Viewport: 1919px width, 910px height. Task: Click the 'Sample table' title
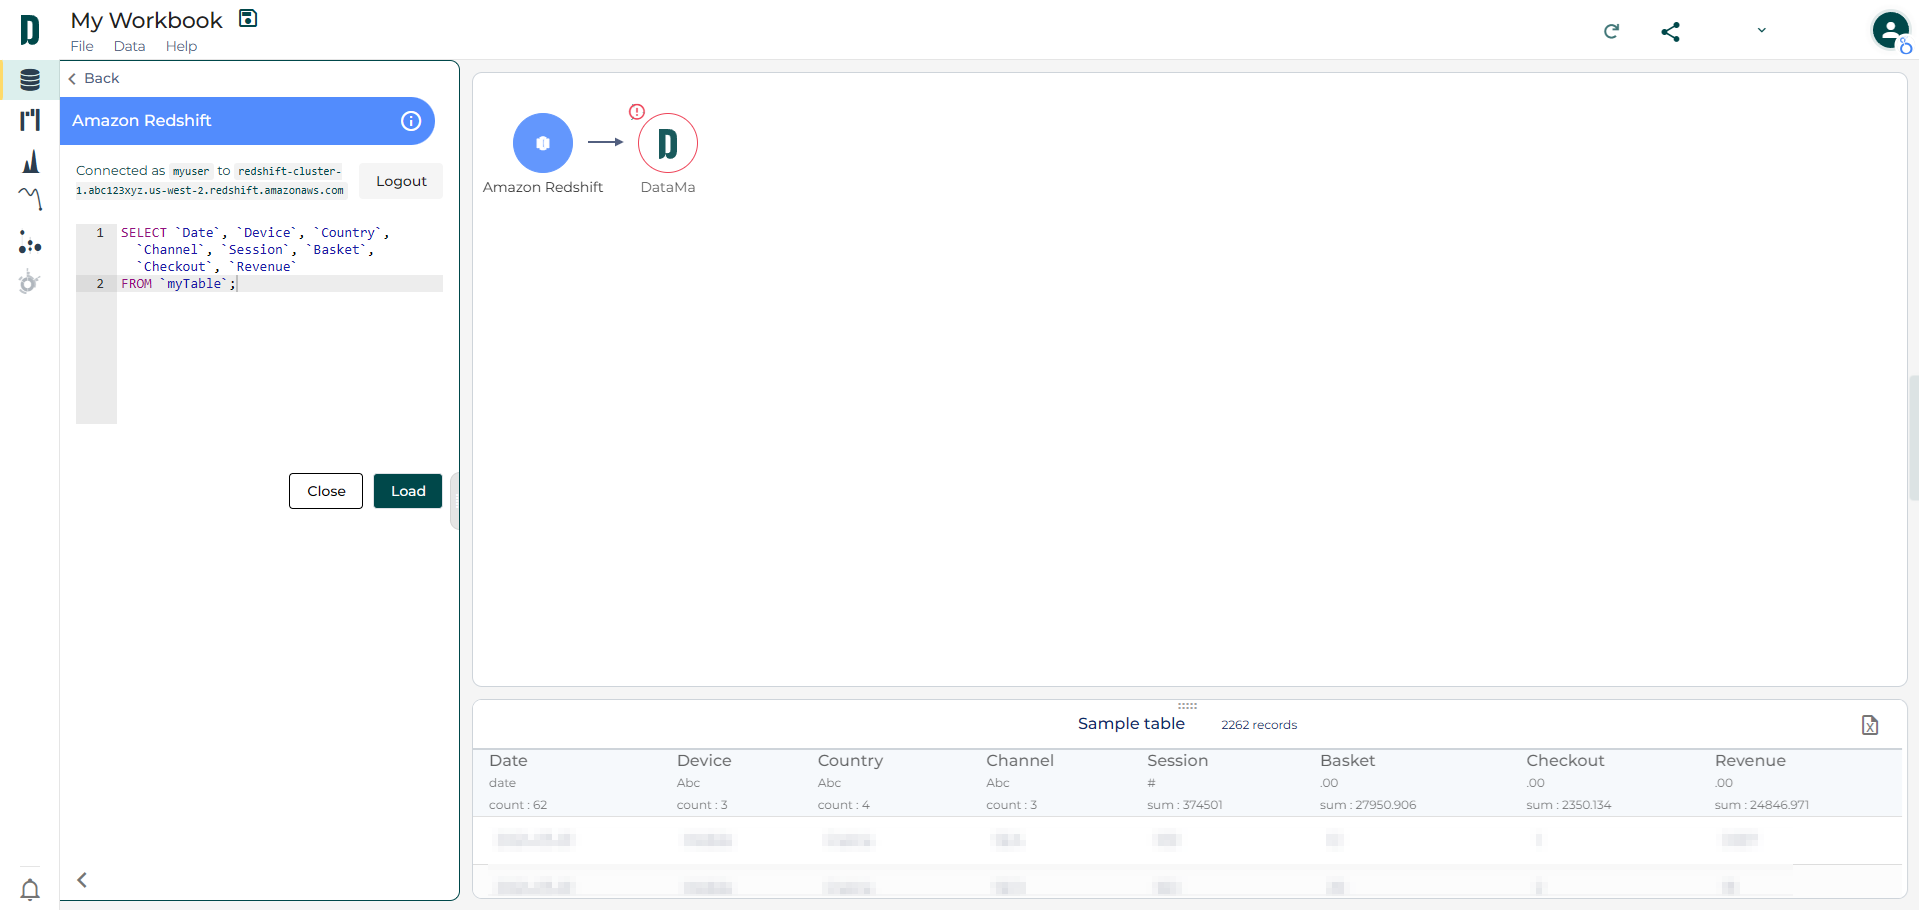tap(1131, 724)
